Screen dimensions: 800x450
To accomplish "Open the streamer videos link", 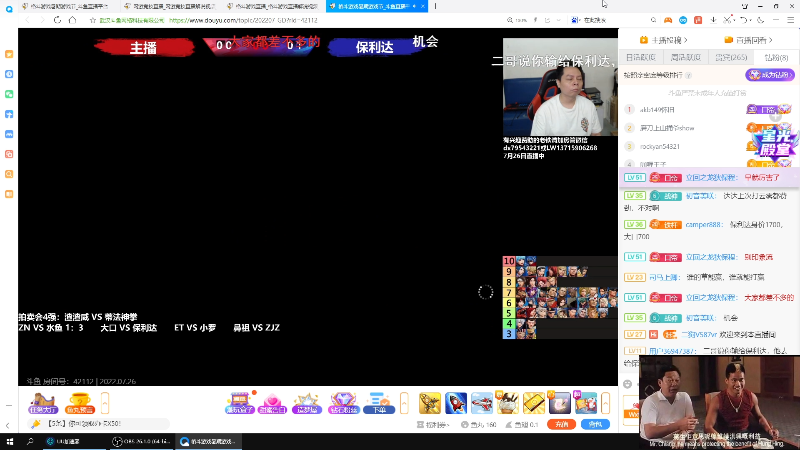I will (663, 40).
